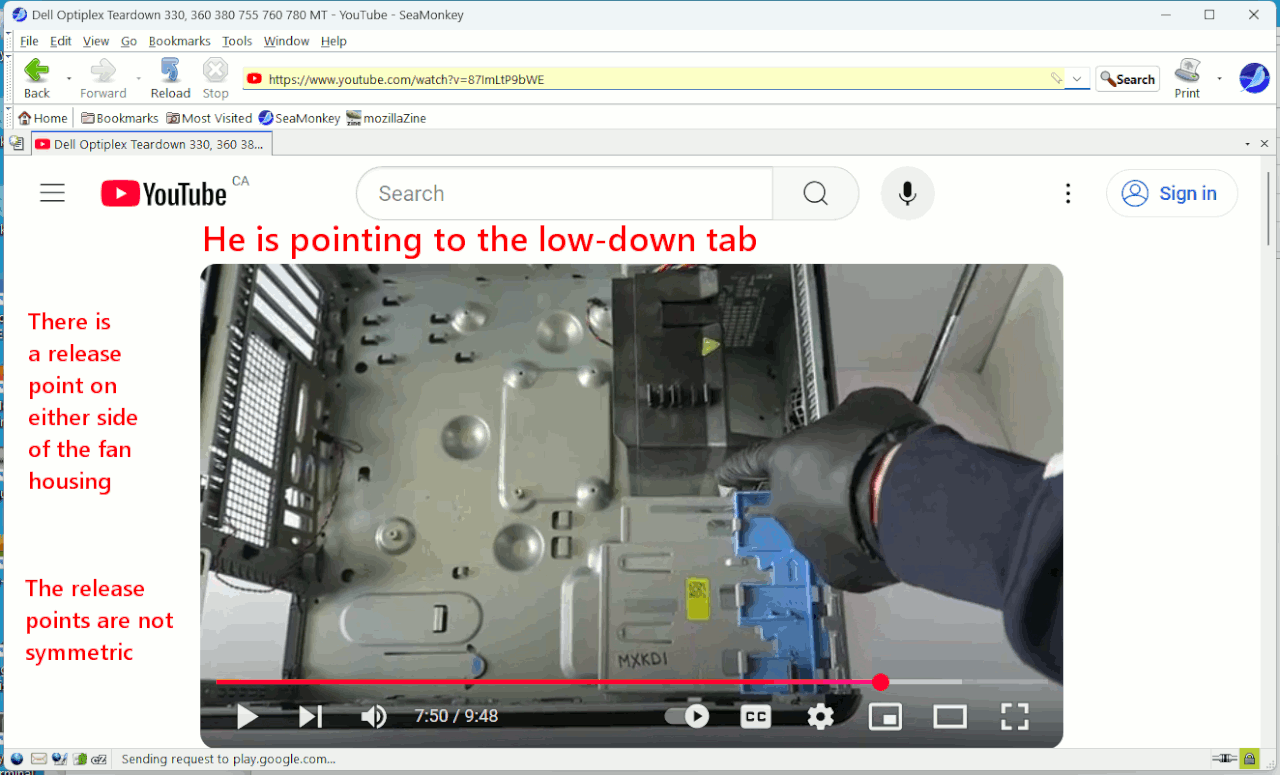Expand the URL bar history dropdown
Screen dimensions: 1280x775
(x=1077, y=79)
